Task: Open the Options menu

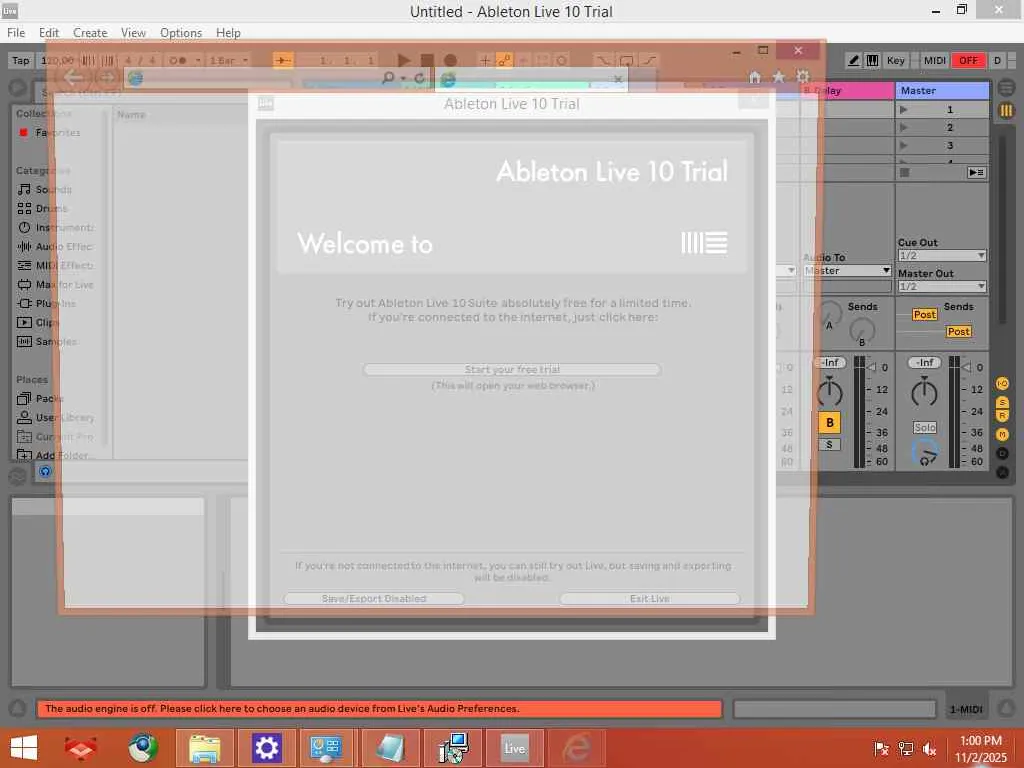Action: pyautogui.click(x=181, y=33)
